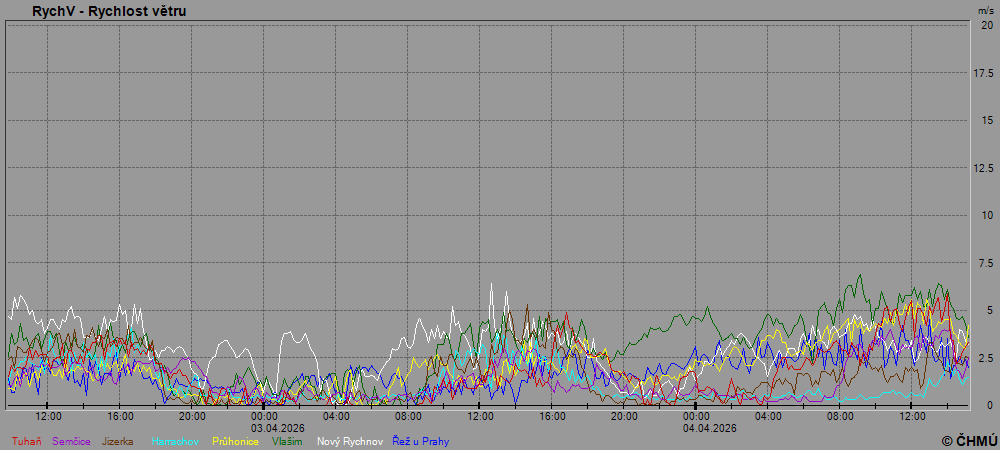Select the green Vlašim legend entry
The width and height of the screenshot is (1000, 450).
(x=287, y=441)
